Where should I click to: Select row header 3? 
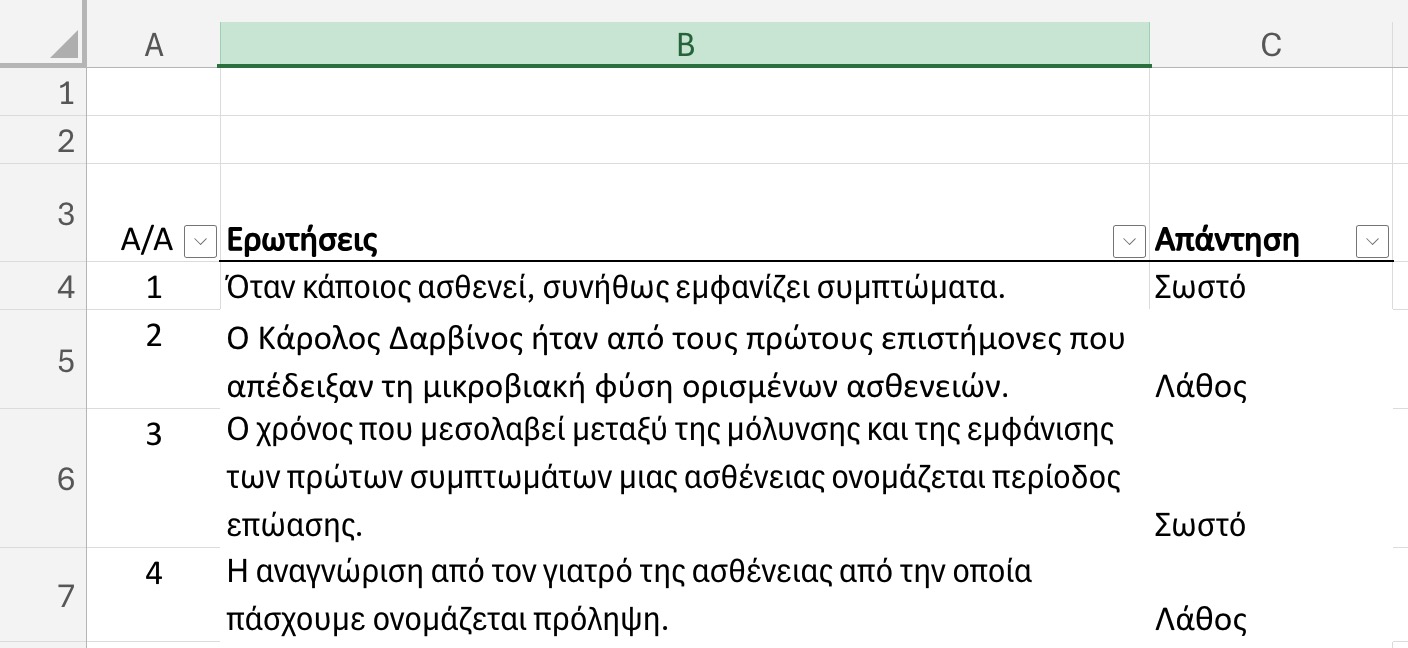[x=45, y=213]
